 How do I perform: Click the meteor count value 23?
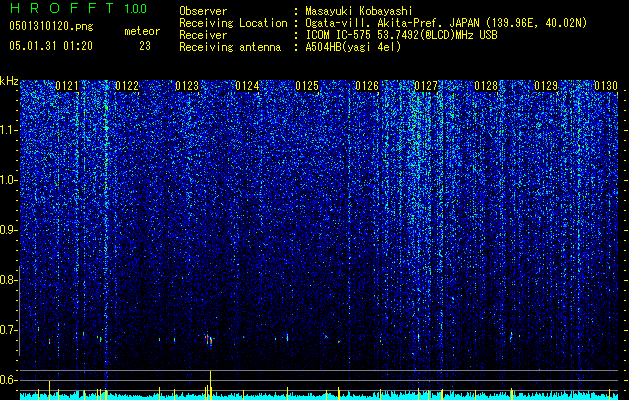(145, 46)
